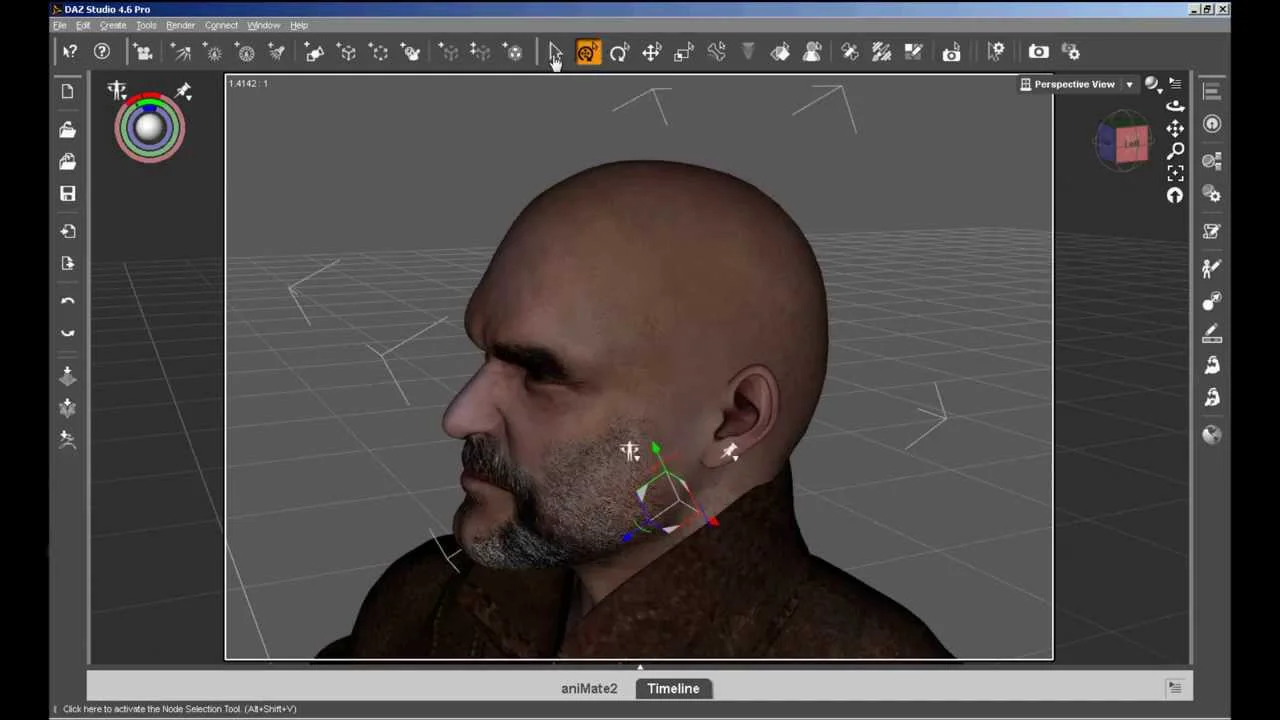This screenshot has height=720, width=1280.
Task: Switch to the aniMate2 tab
Action: (x=589, y=688)
